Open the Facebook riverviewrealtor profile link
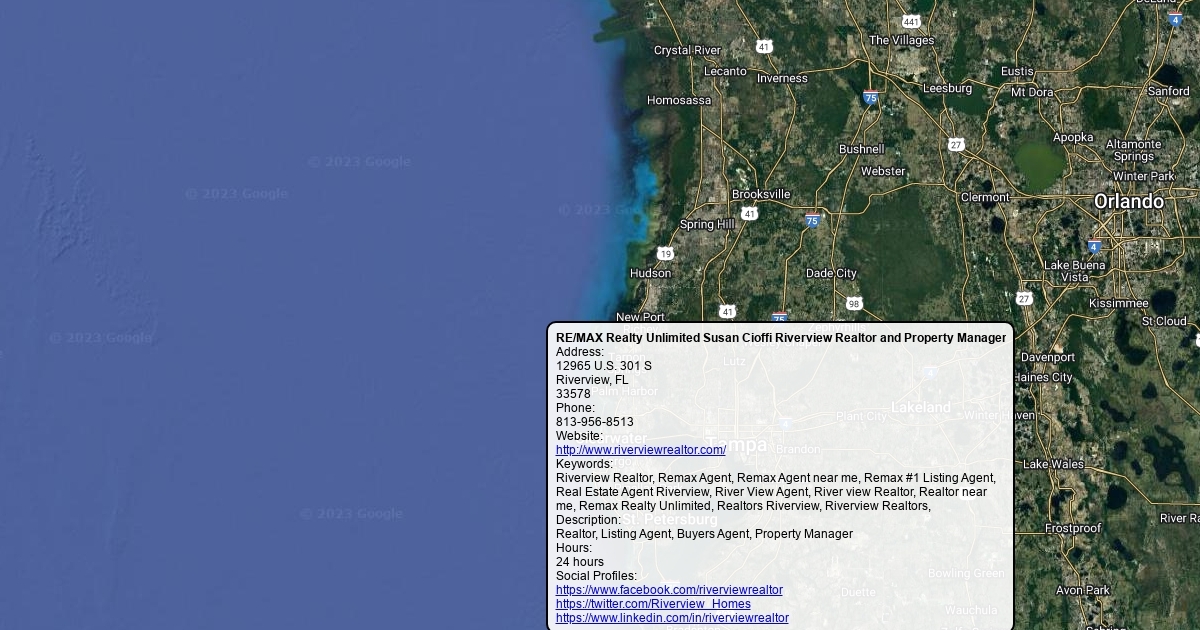Viewport: 1200px width, 630px height. pyautogui.click(x=669, y=590)
